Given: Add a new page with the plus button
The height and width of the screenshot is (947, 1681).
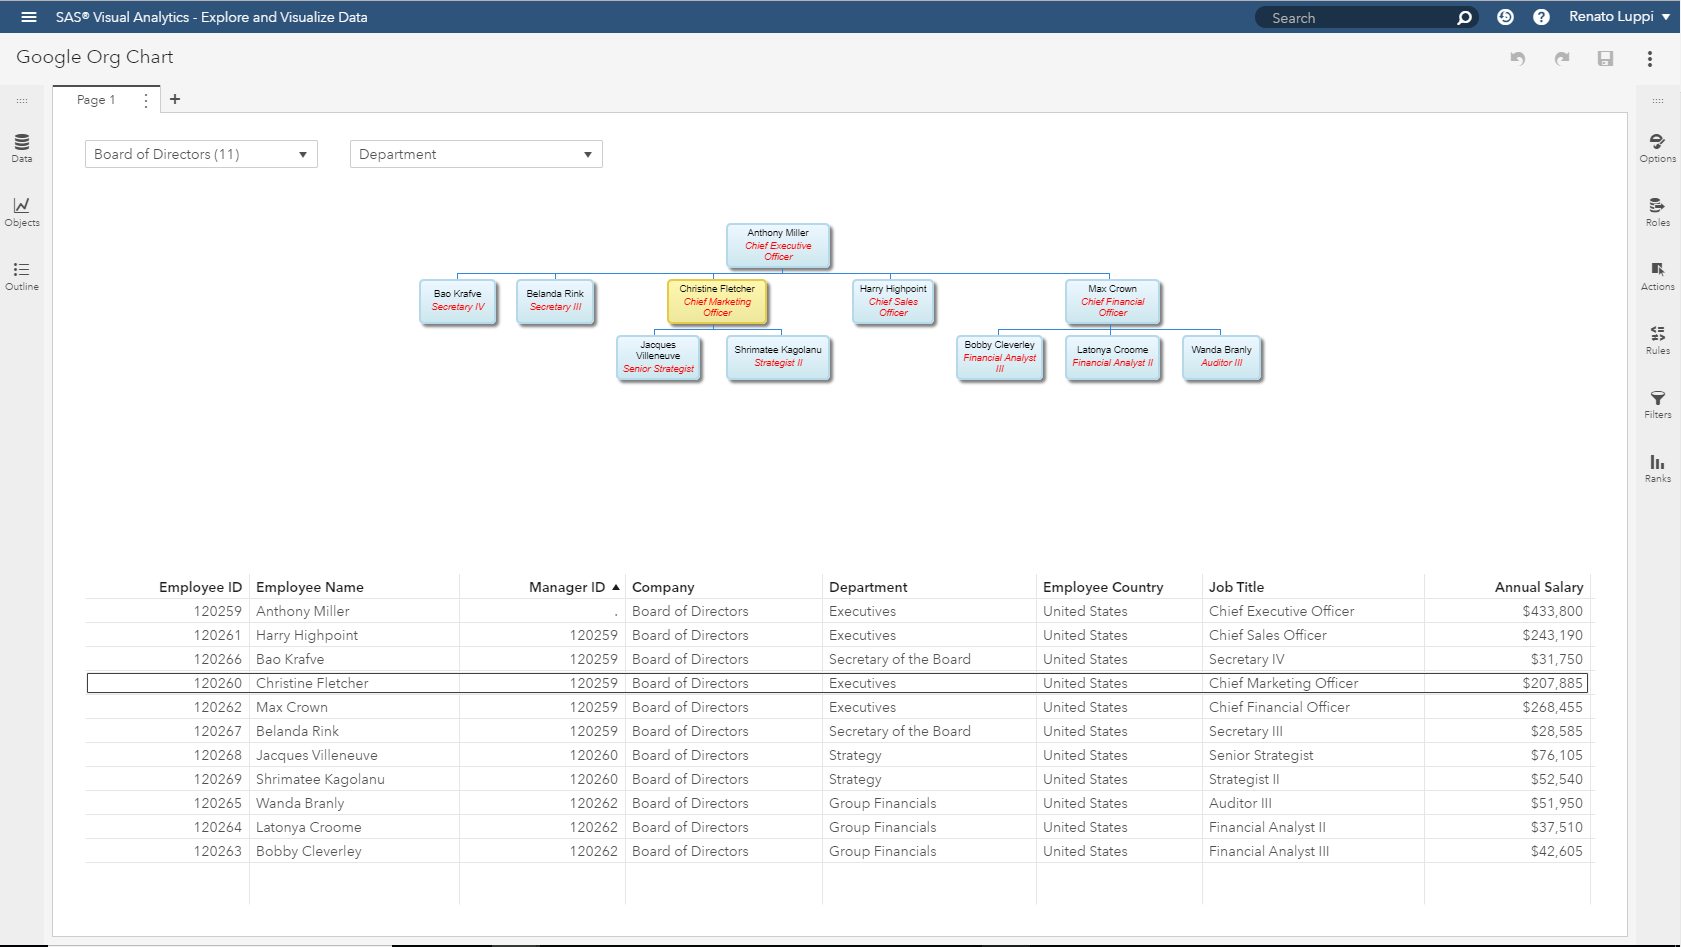Looking at the screenshot, I should 175,99.
